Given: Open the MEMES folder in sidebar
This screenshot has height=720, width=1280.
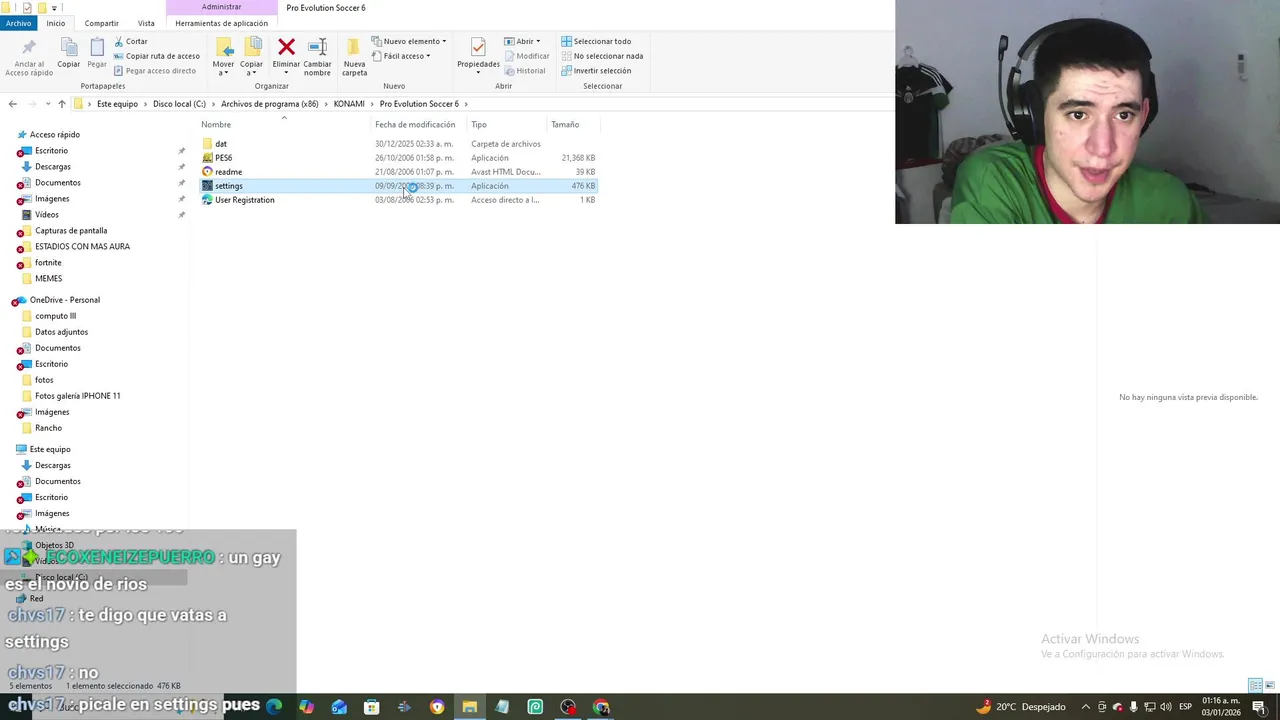Looking at the screenshot, I should click(x=48, y=279).
